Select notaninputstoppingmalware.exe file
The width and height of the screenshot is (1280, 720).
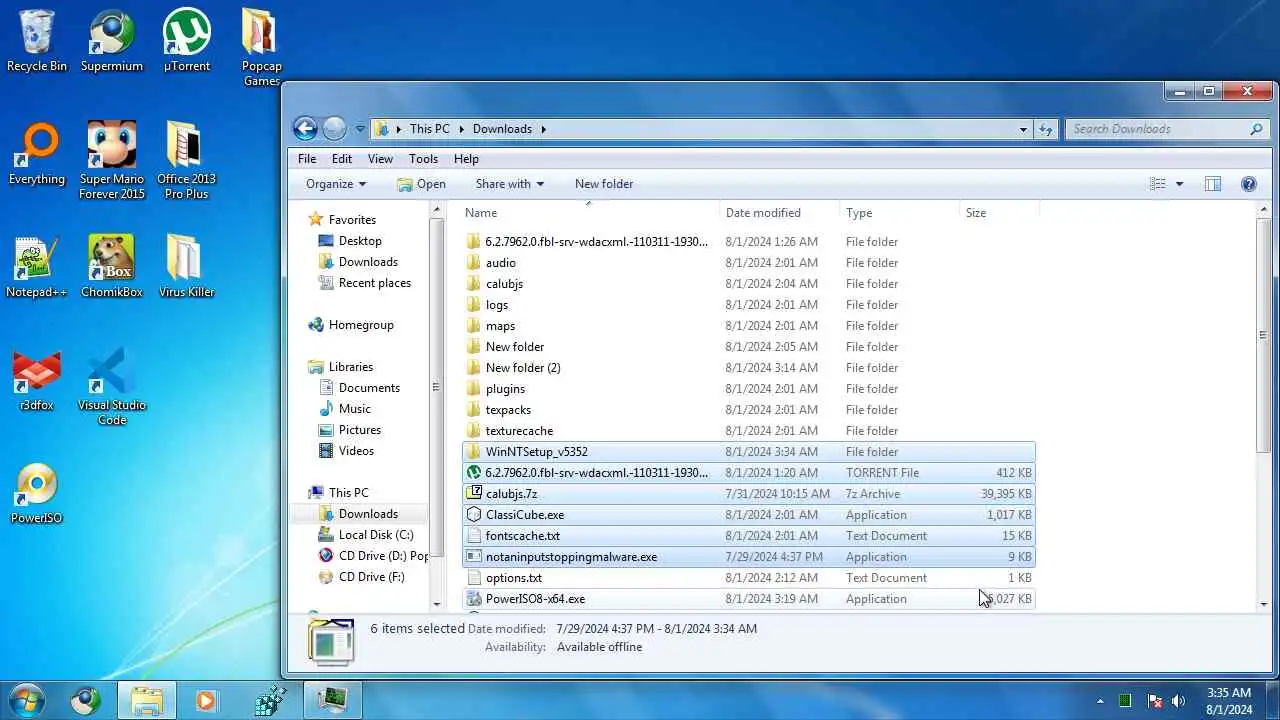[749, 557]
